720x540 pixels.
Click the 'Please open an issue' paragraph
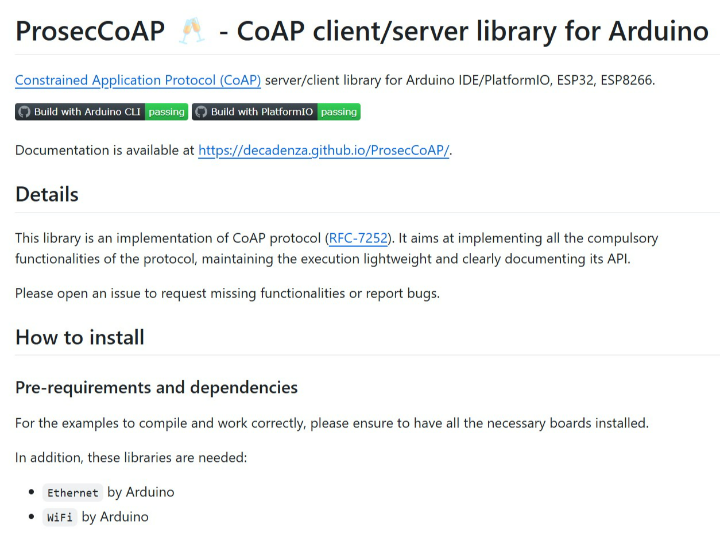coord(227,293)
